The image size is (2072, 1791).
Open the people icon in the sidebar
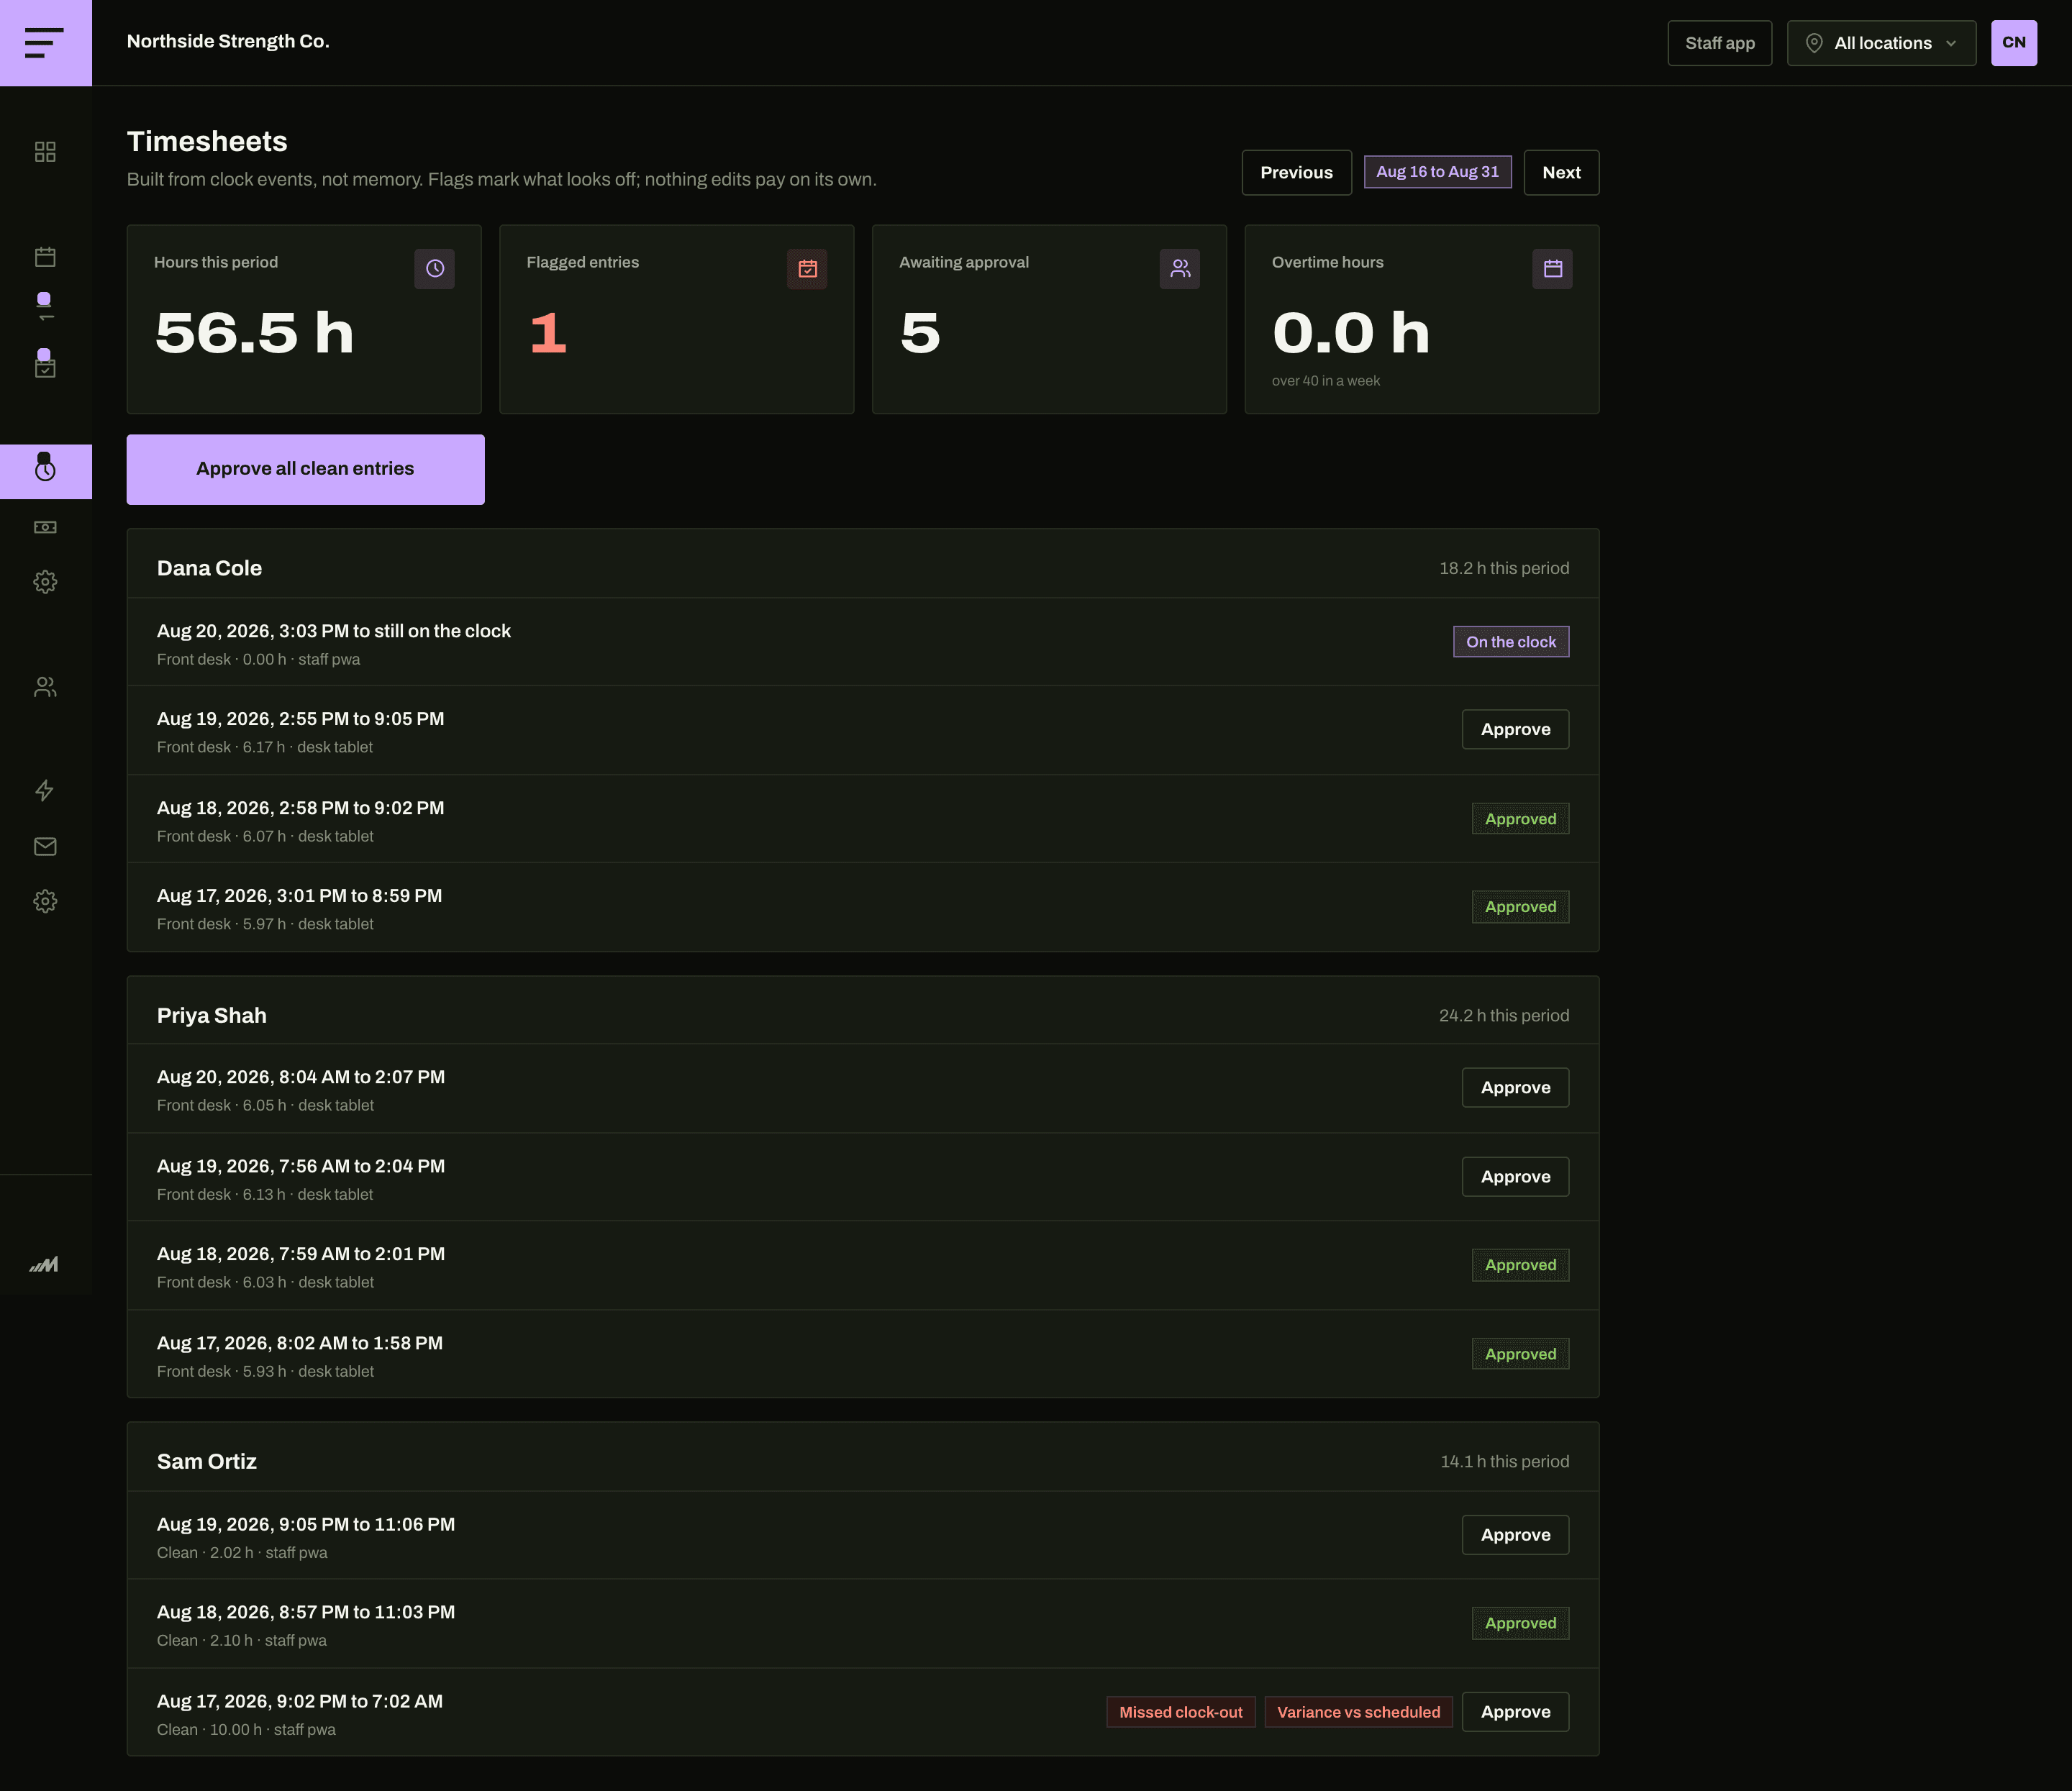[x=45, y=687]
